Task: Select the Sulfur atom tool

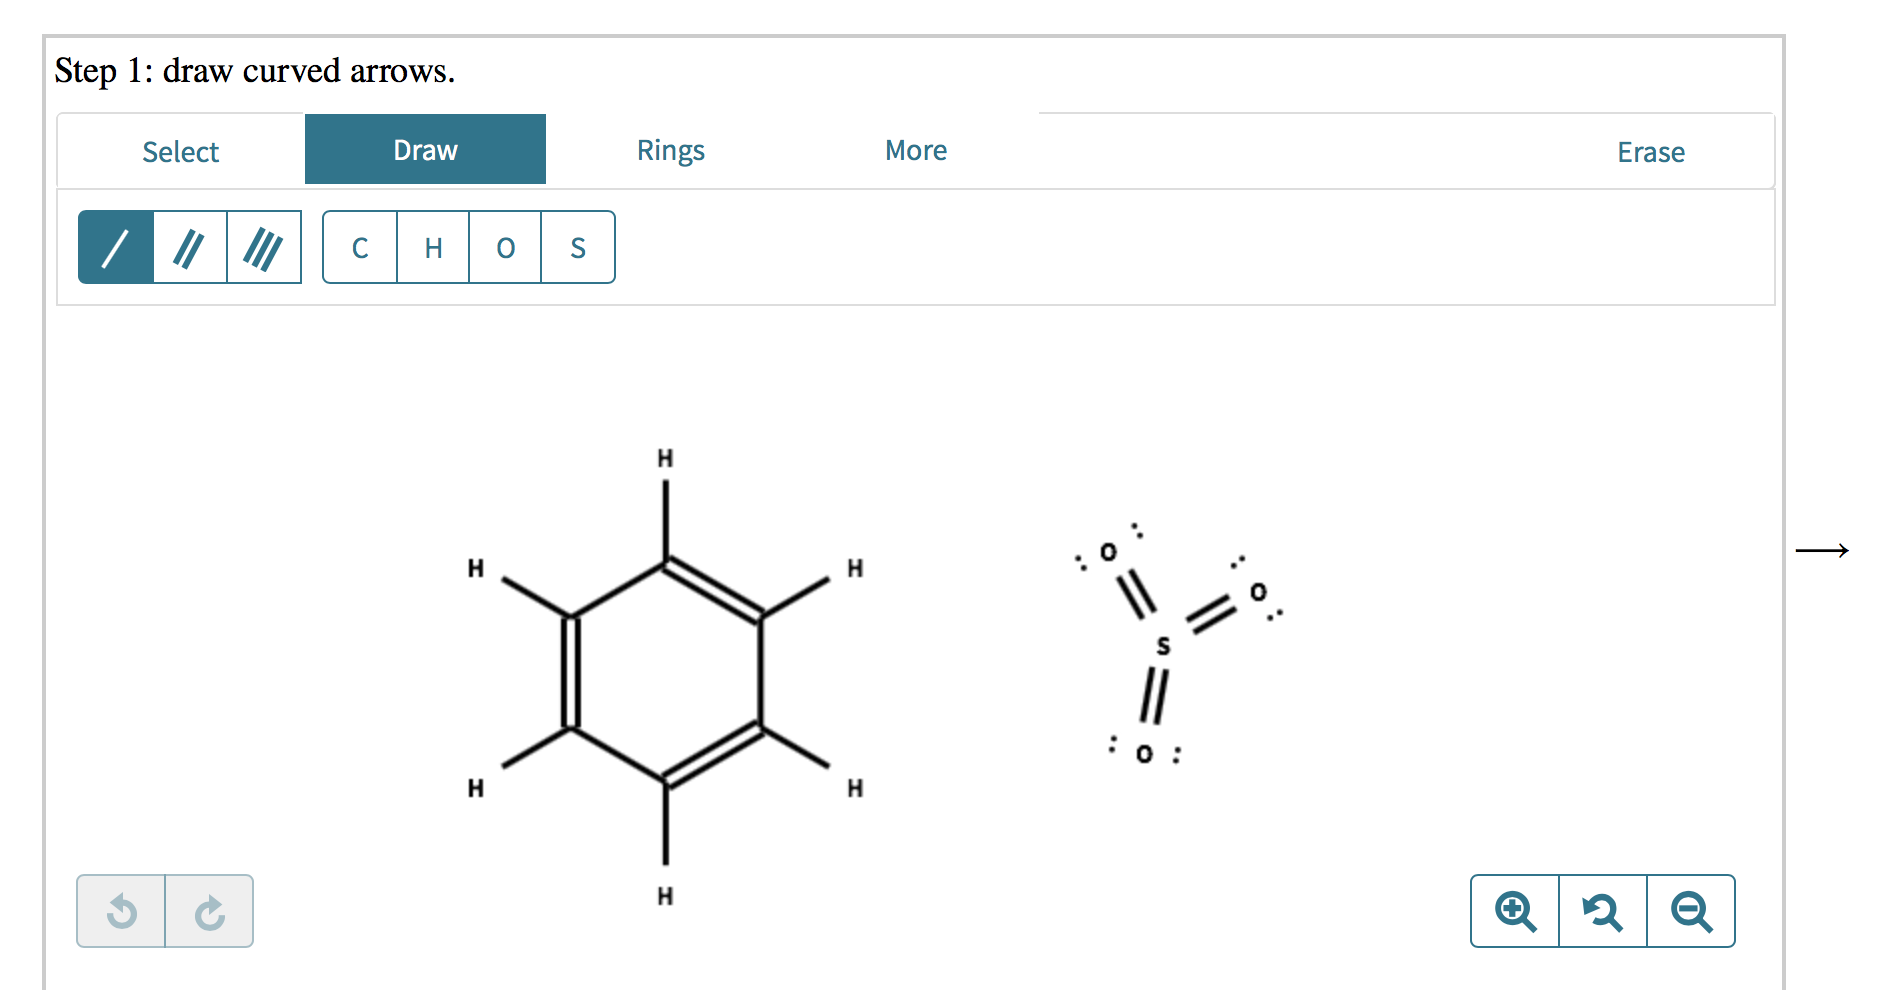Action: (x=577, y=248)
